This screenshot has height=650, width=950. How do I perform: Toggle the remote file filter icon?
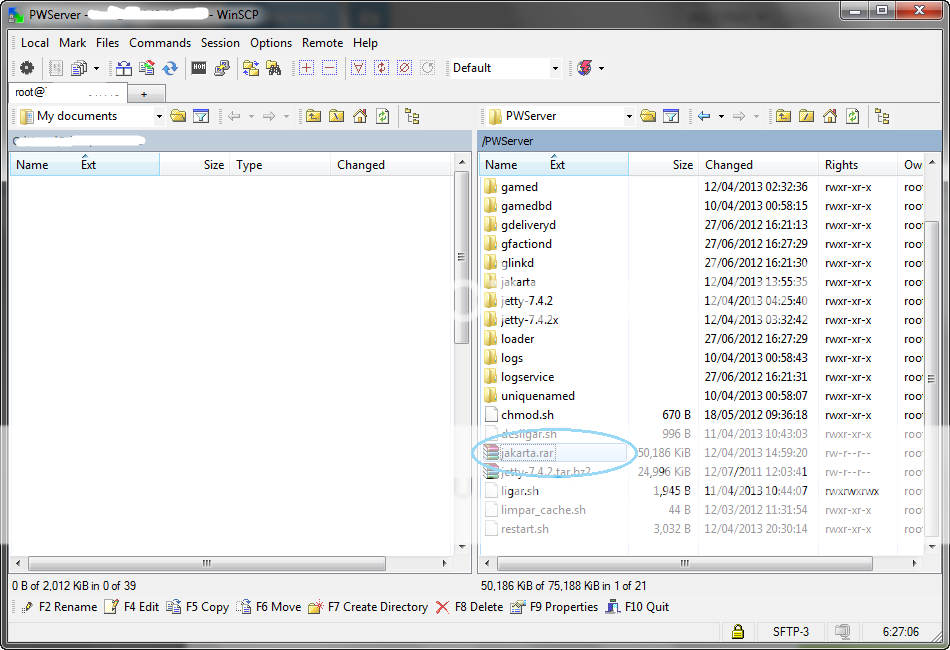pyautogui.click(x=669, y=116)
